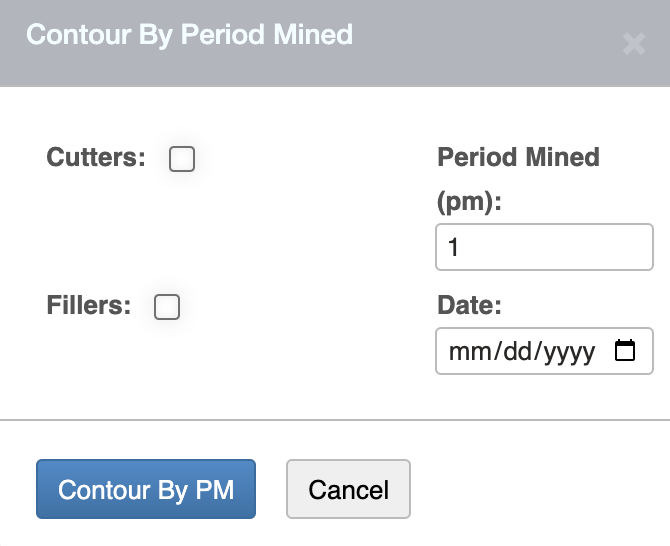Click the Date label
670x546 pixels.
(x=469, y=305)
